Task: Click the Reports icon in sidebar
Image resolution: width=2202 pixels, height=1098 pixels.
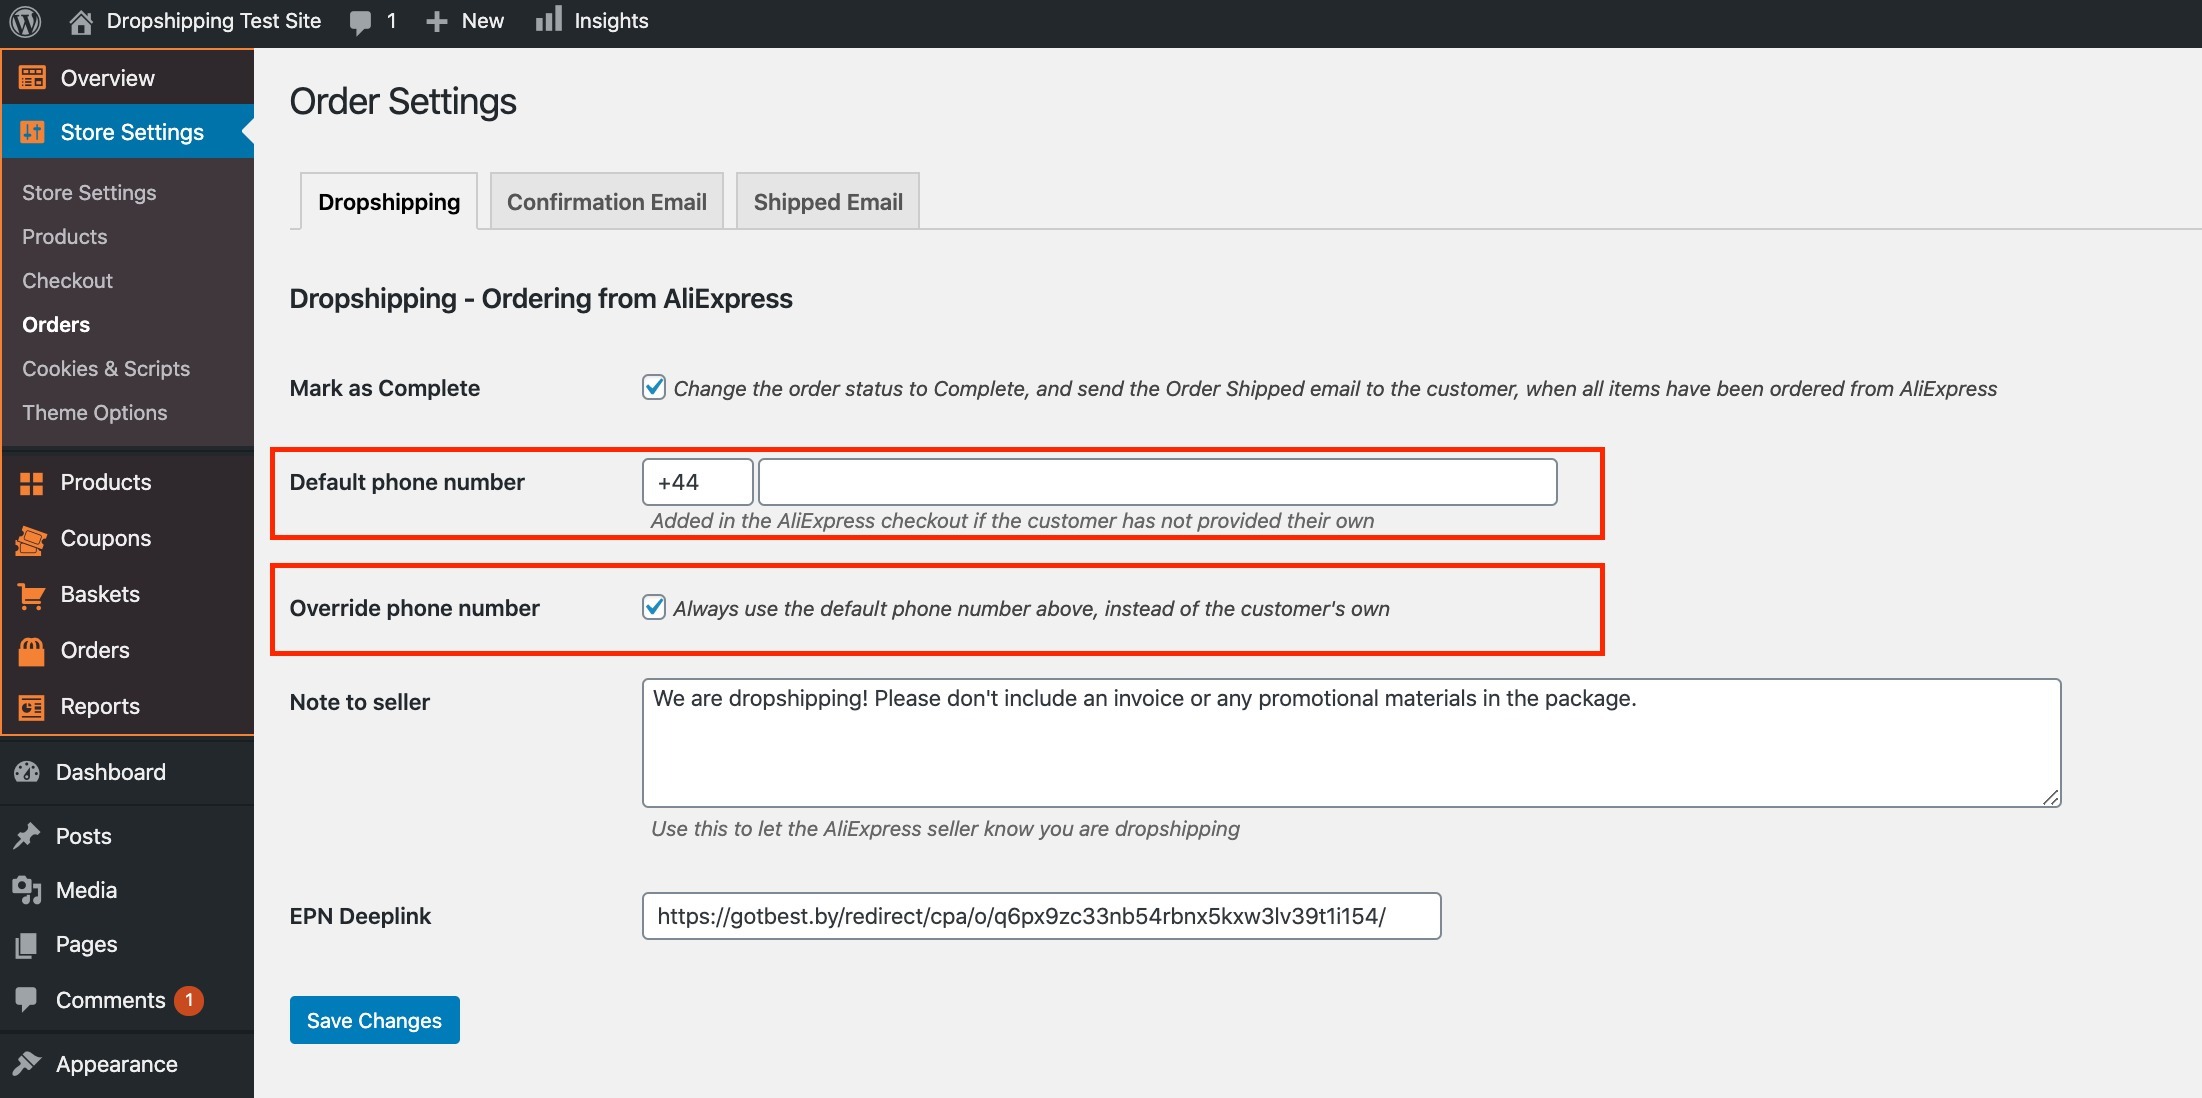Action: coord(31,707)
